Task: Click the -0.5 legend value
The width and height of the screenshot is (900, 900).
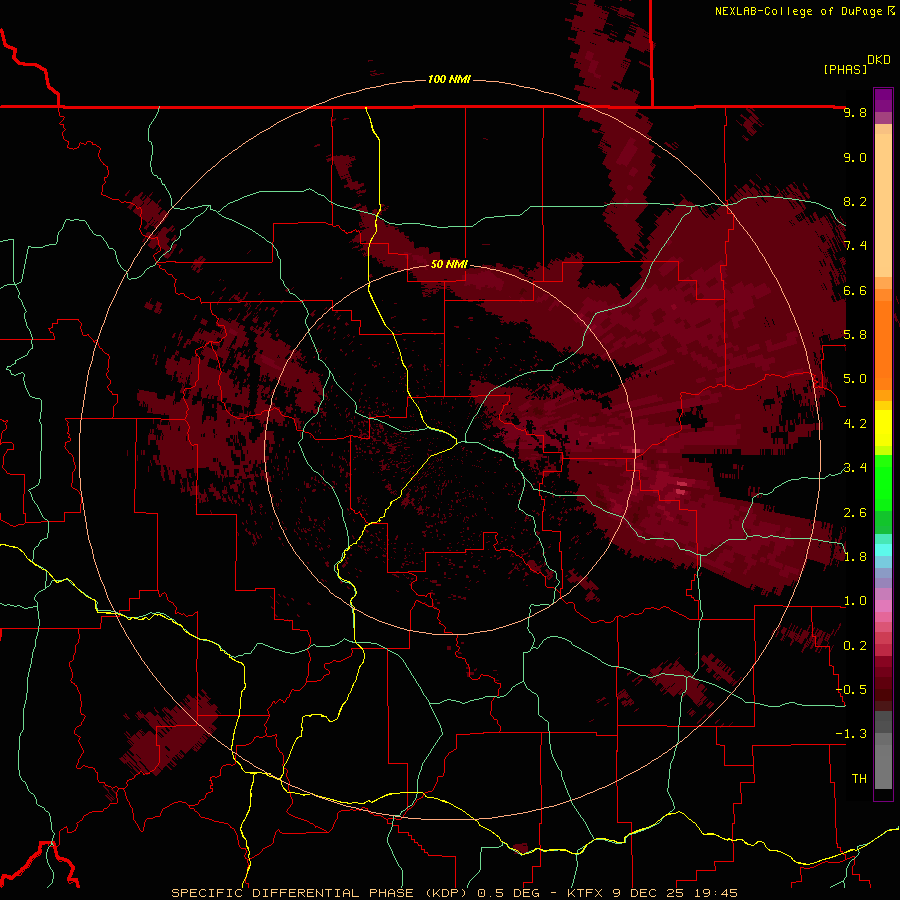Action: tap(852, 690)
